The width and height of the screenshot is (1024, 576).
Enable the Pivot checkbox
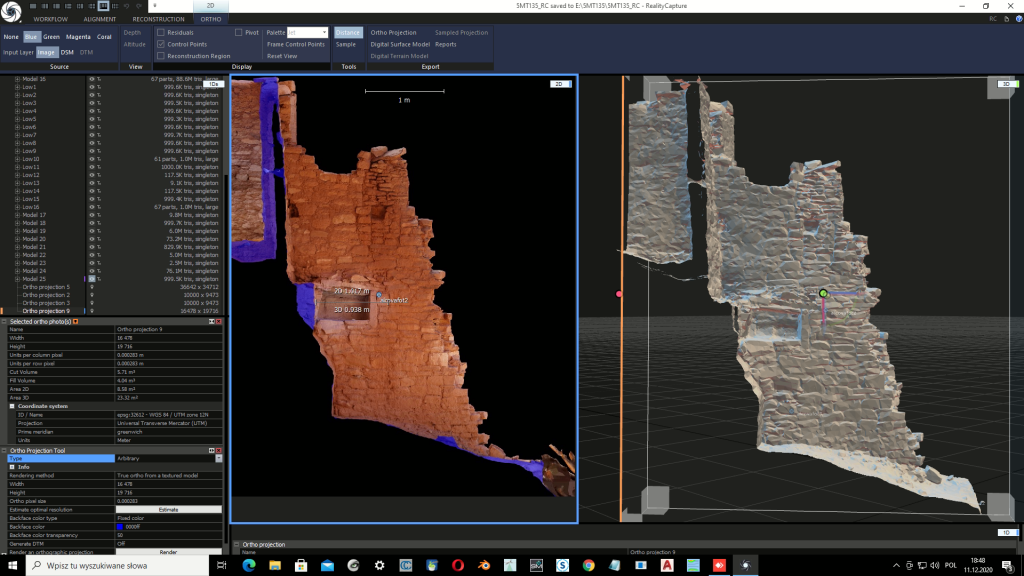pyautogui.click(x=238, y=32)
